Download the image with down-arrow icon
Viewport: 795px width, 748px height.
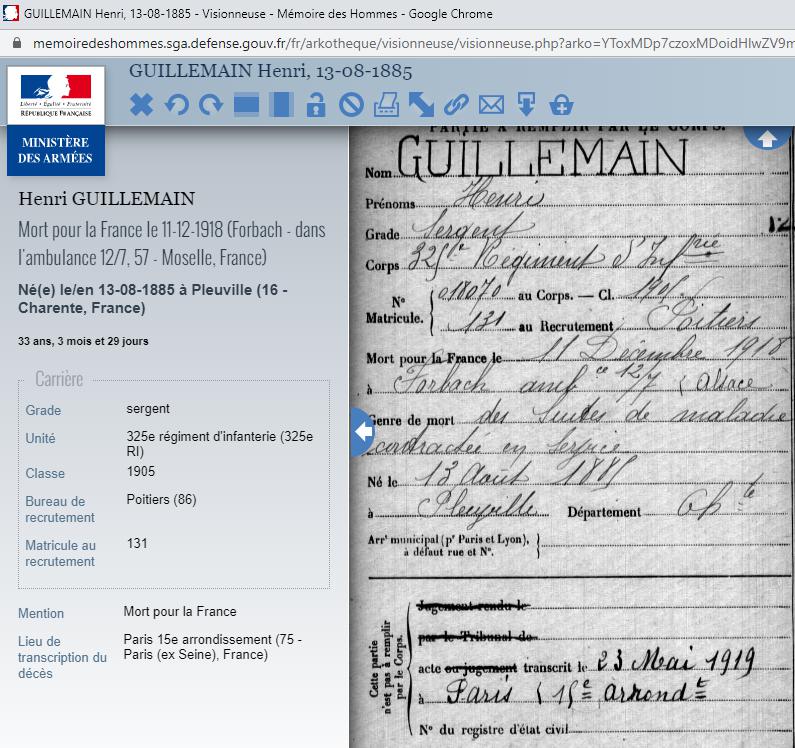click(x=526, y=105)
